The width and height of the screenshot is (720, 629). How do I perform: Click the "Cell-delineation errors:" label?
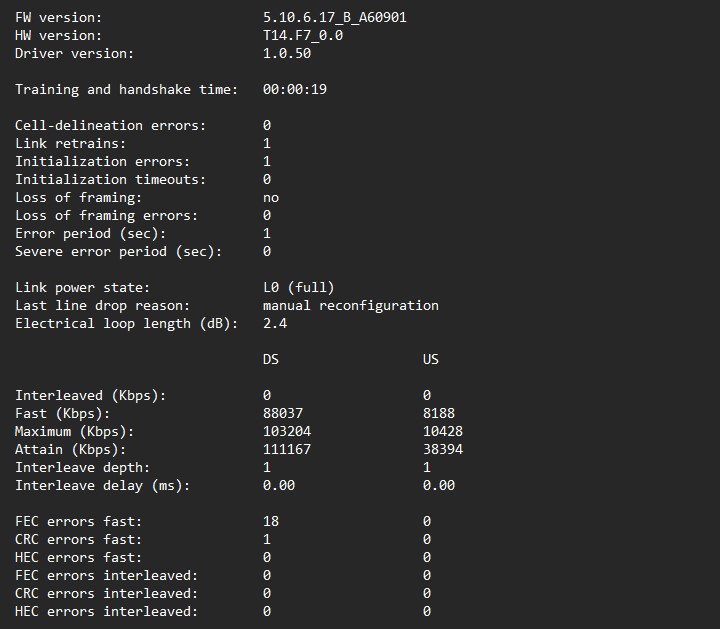point(111,126)
